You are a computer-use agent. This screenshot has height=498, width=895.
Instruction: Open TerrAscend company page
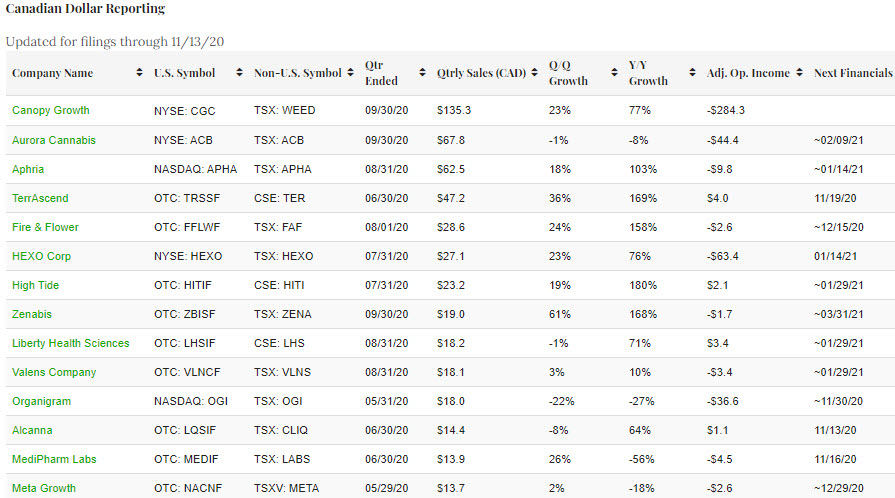tap(40, 198)
